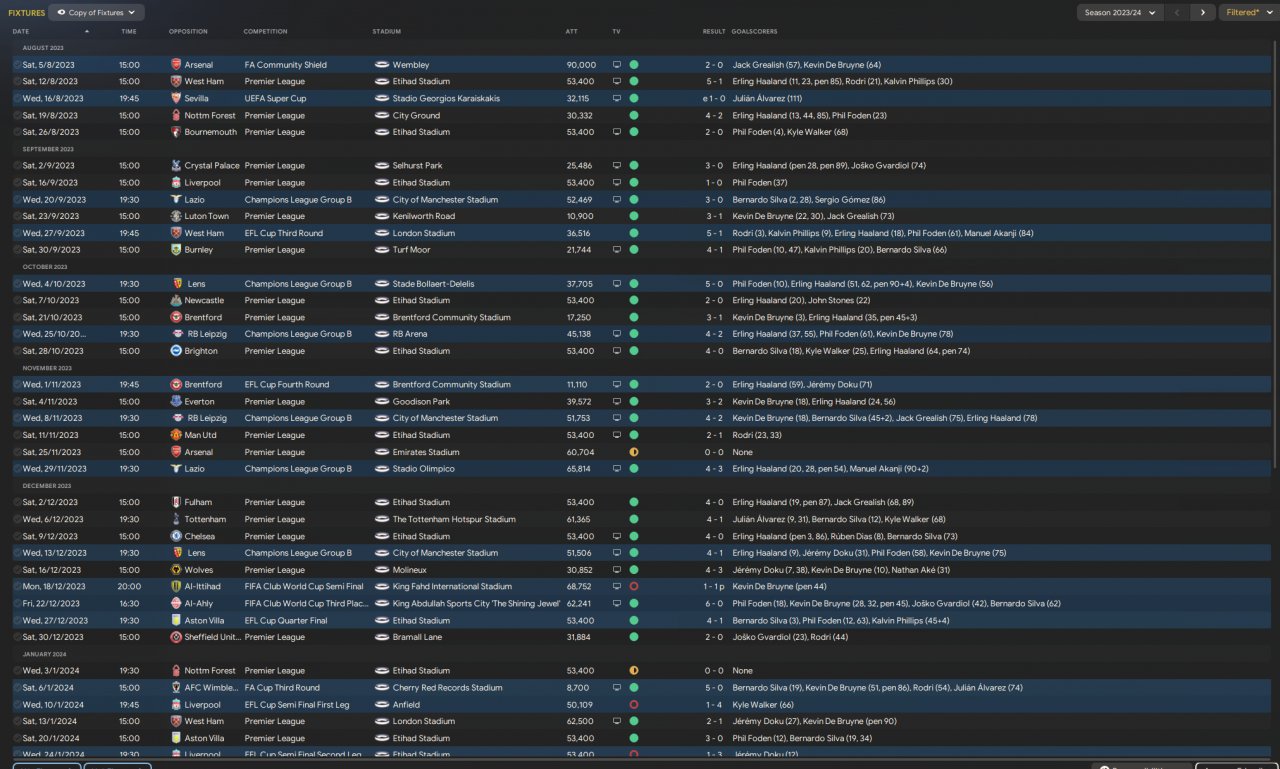This screenshot has height=769, width=1280.
Task: Click the stadium icon beside Turf Moor
Action: point(382,250)
